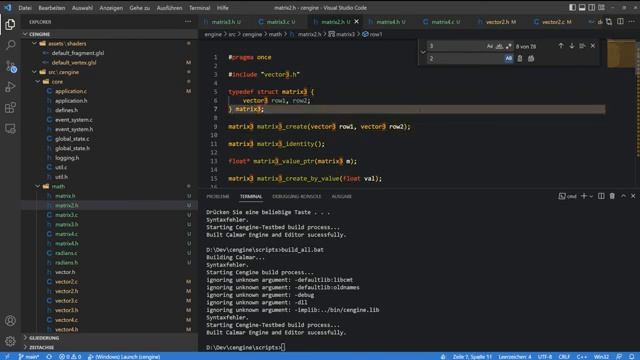Click Zeile 7, Spalte 11 in status bar
Screen dimensions: 640x360
tap(472, 356)
